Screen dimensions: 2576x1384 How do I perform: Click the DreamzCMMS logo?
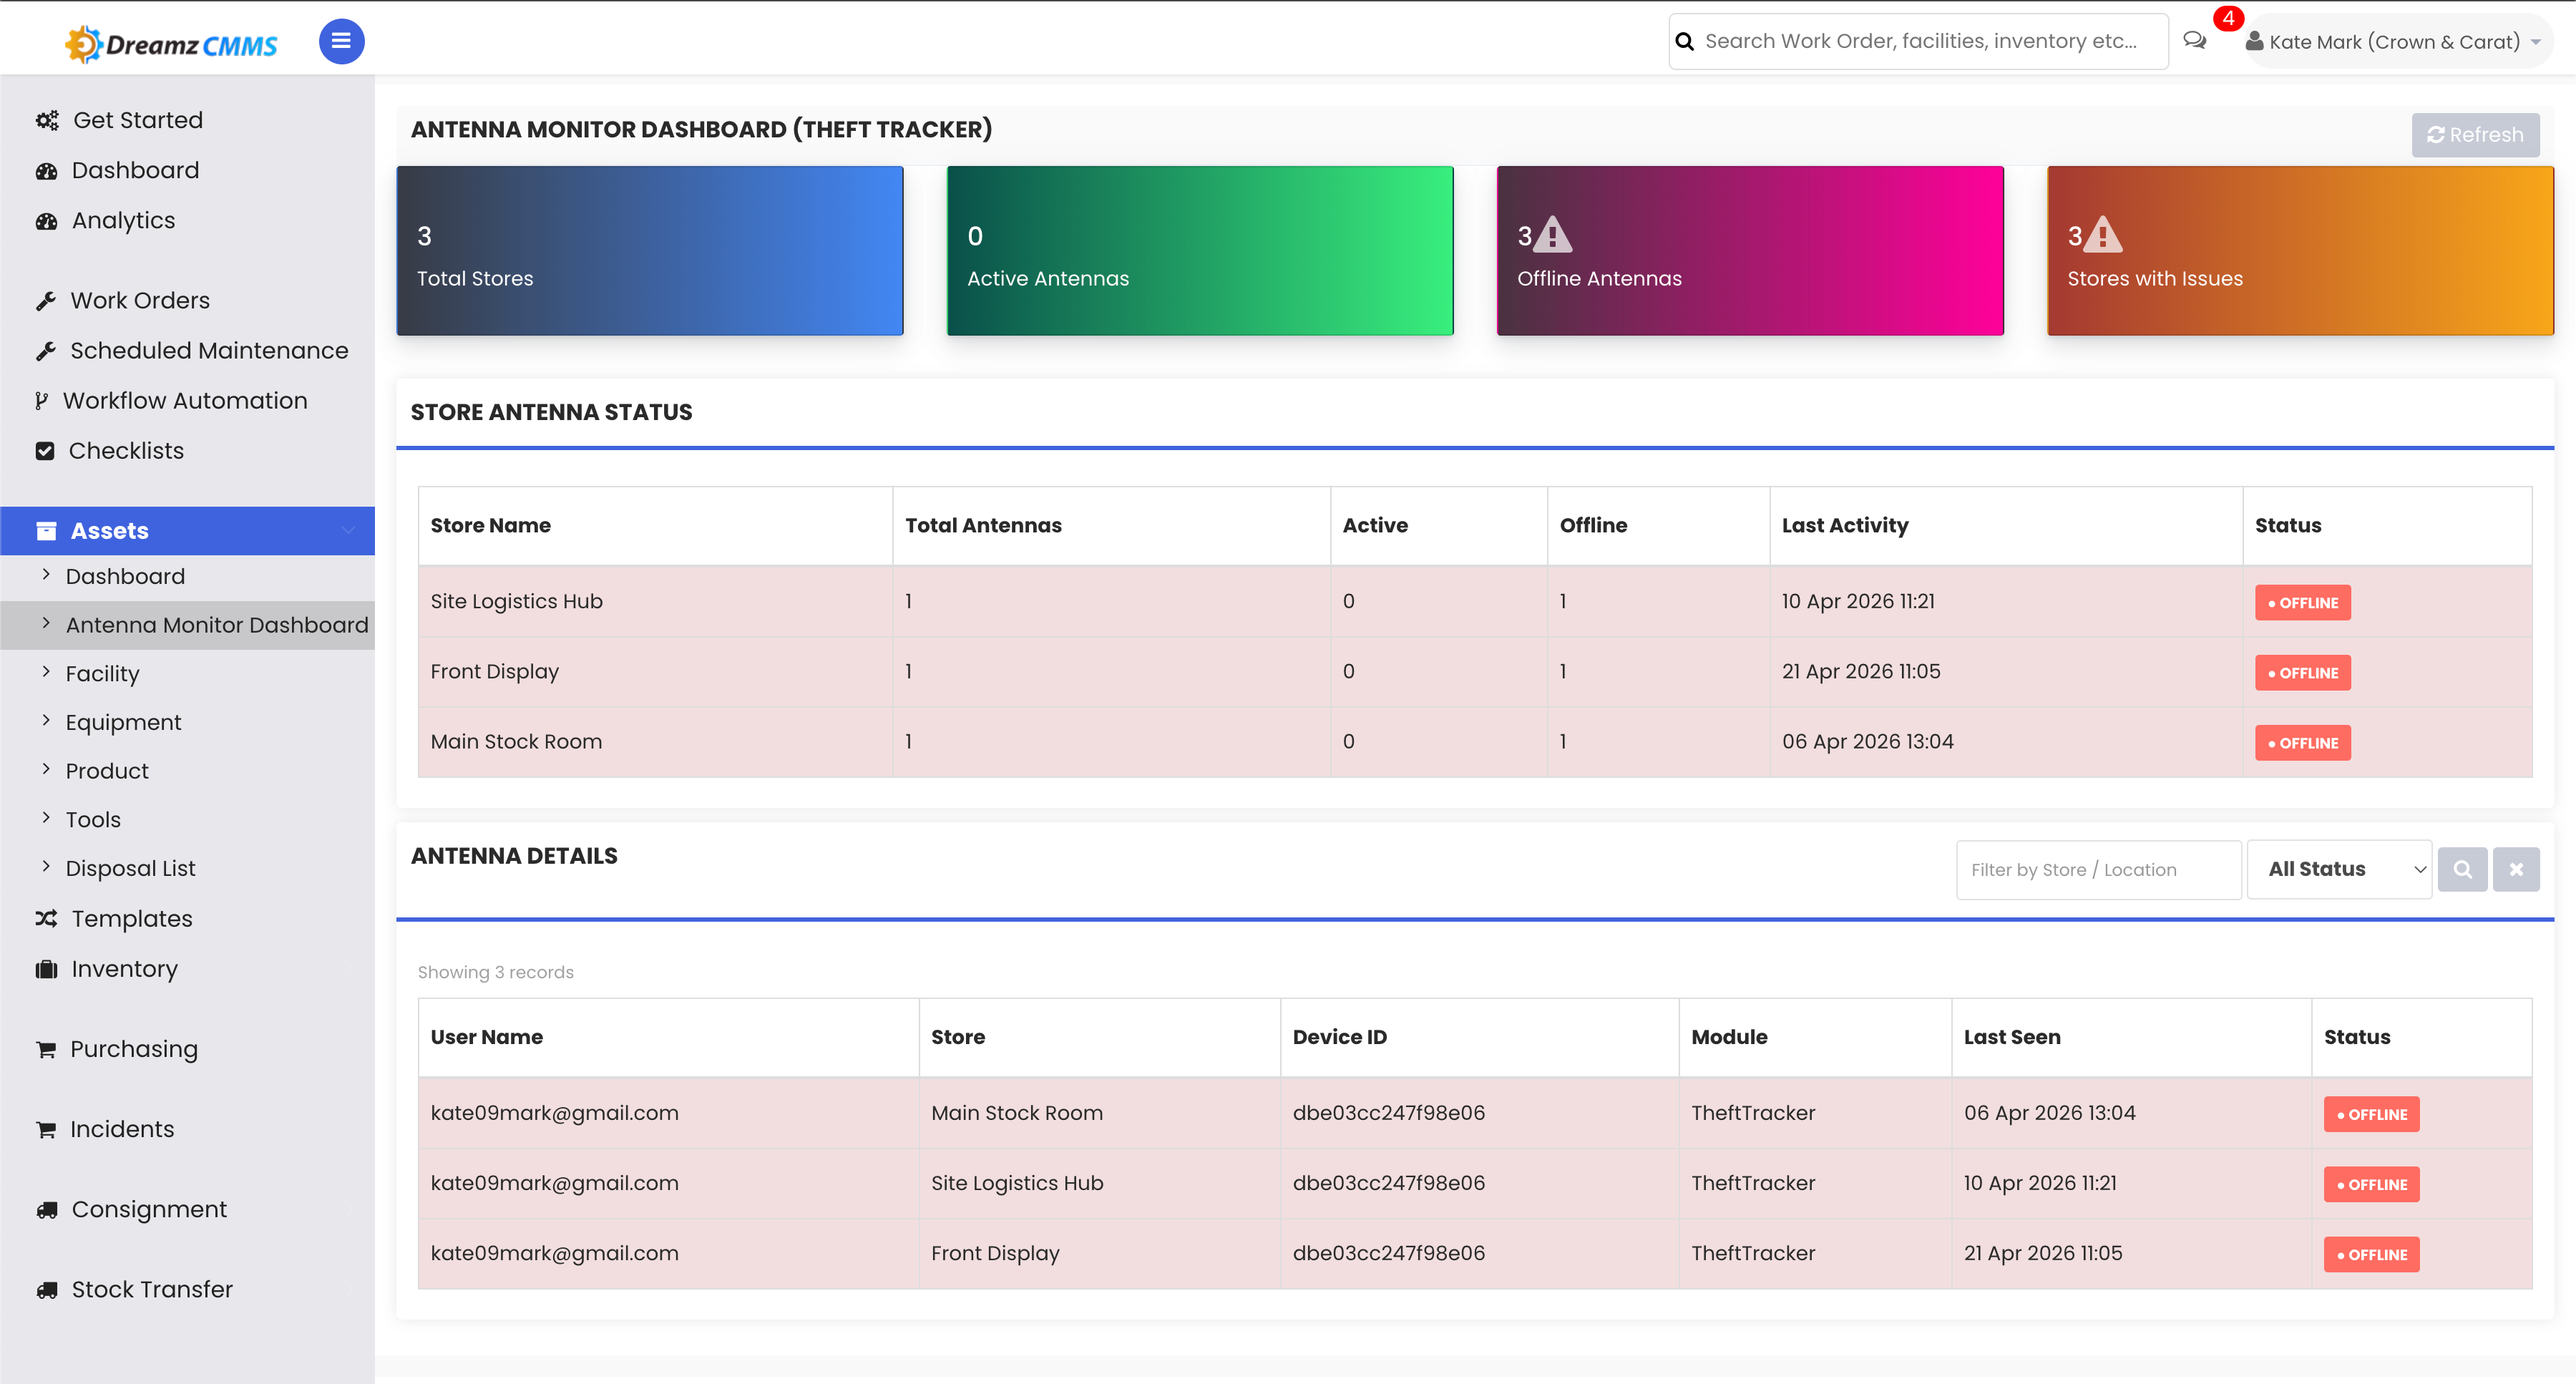point(171,44)
